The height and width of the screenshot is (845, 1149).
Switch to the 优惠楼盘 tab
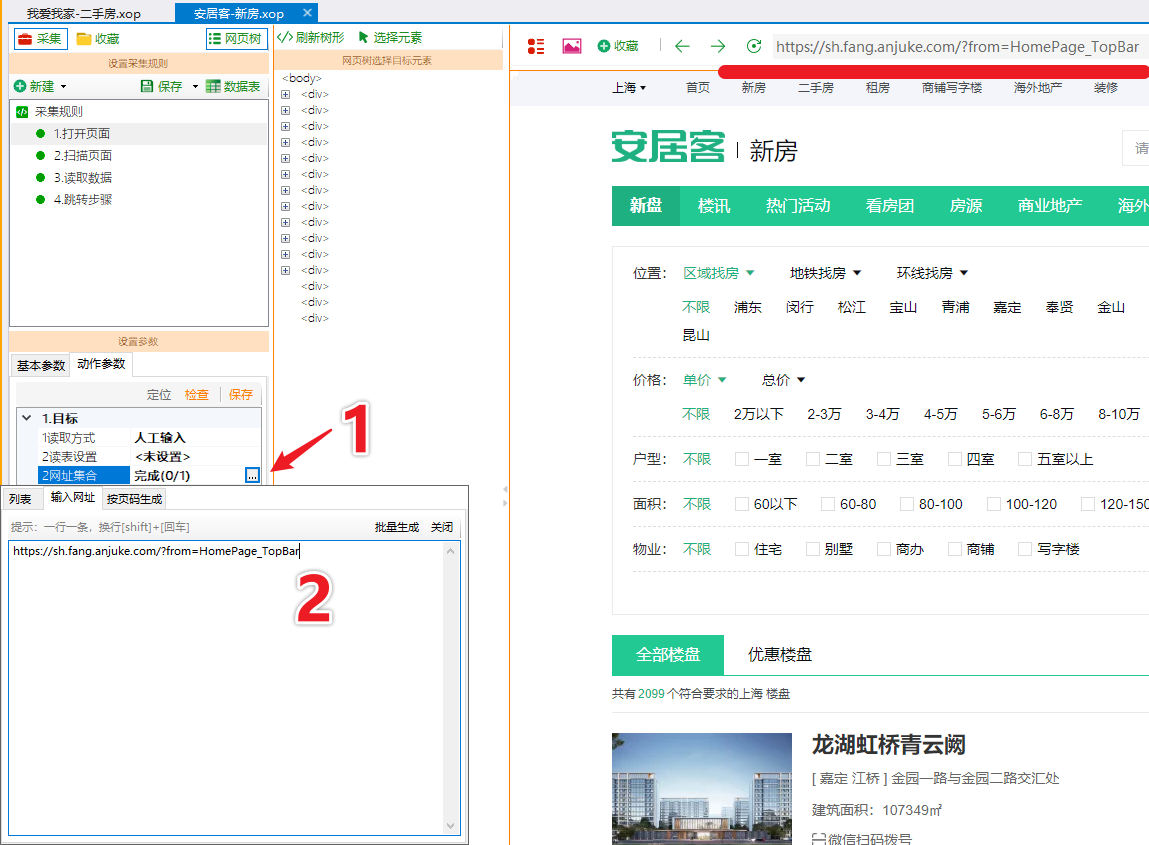[x=780, y=654]
